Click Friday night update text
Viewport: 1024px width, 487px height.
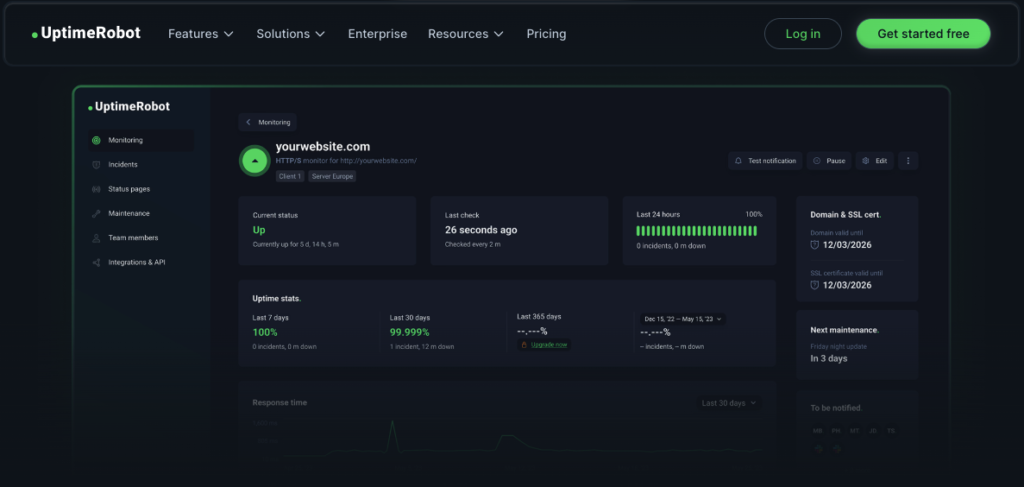pos(838,347)
